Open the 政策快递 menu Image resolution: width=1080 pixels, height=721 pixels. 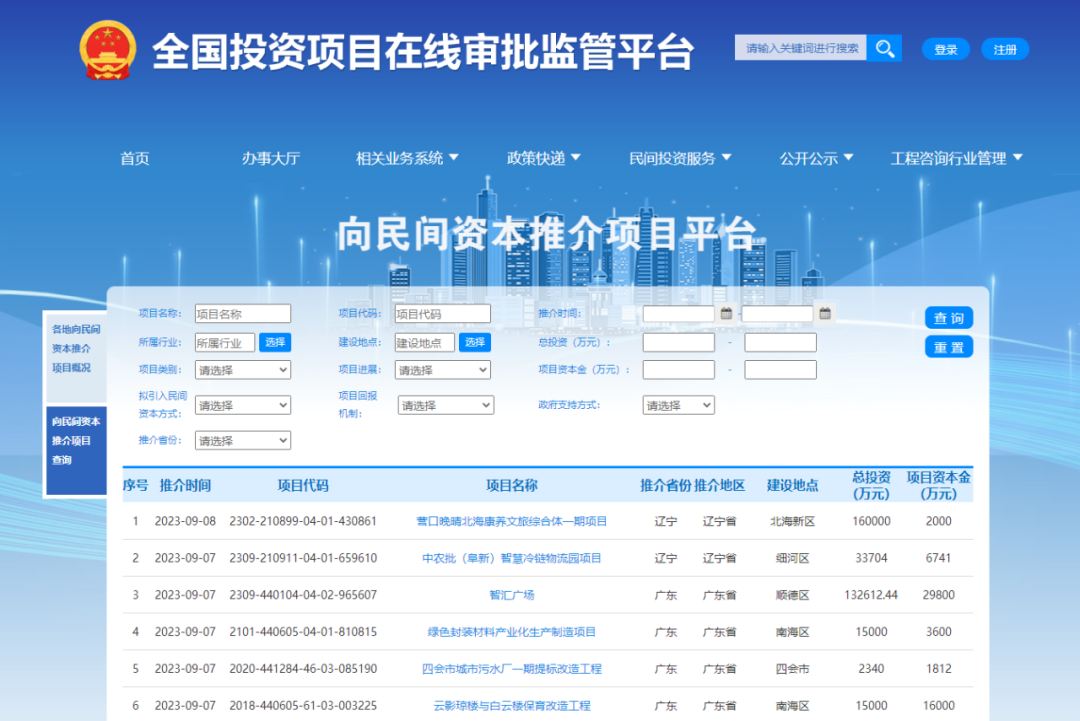click(x=543, y=158)
